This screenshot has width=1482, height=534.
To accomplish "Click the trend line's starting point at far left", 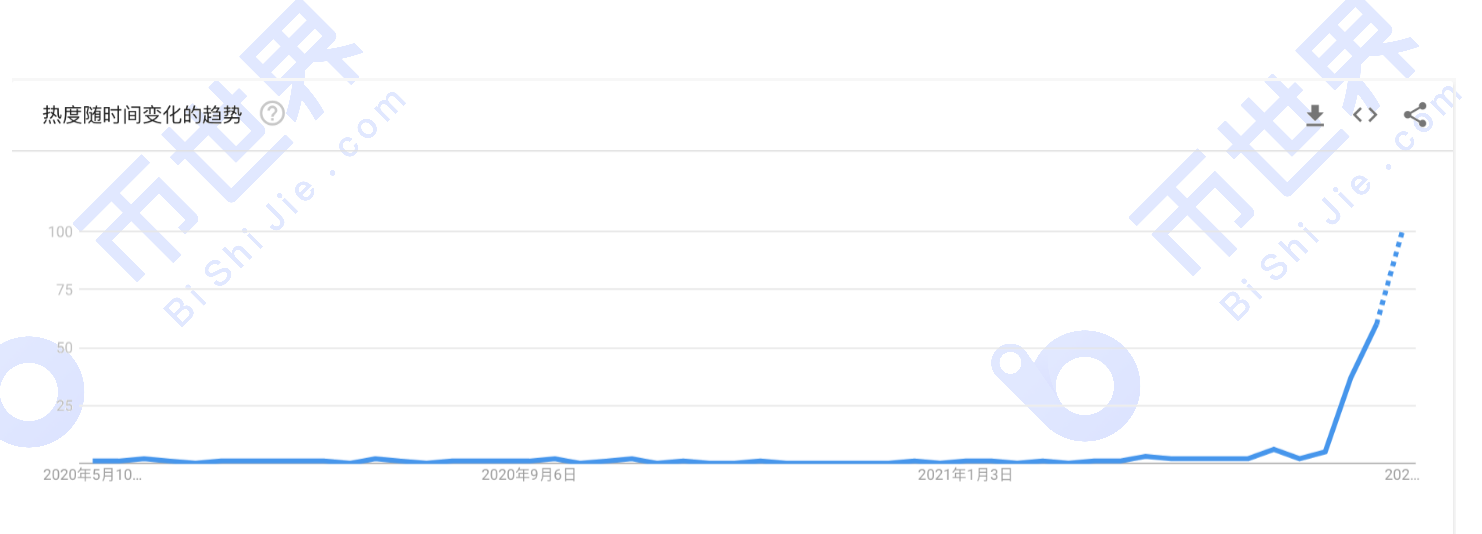I will (94, 461).
